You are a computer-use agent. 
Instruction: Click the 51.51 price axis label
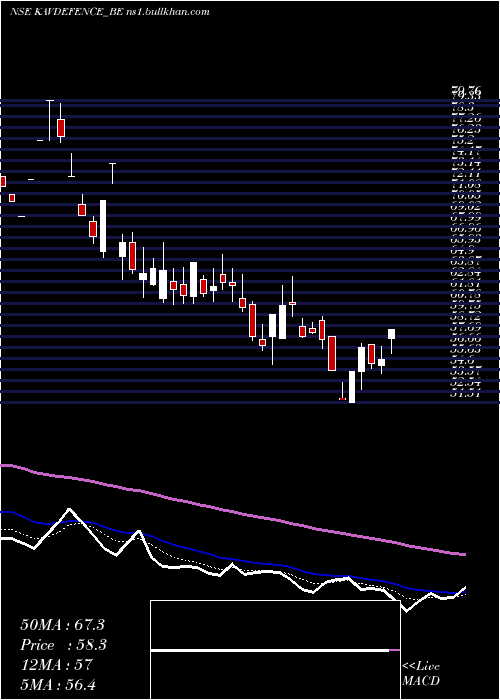tap(466, 393)
